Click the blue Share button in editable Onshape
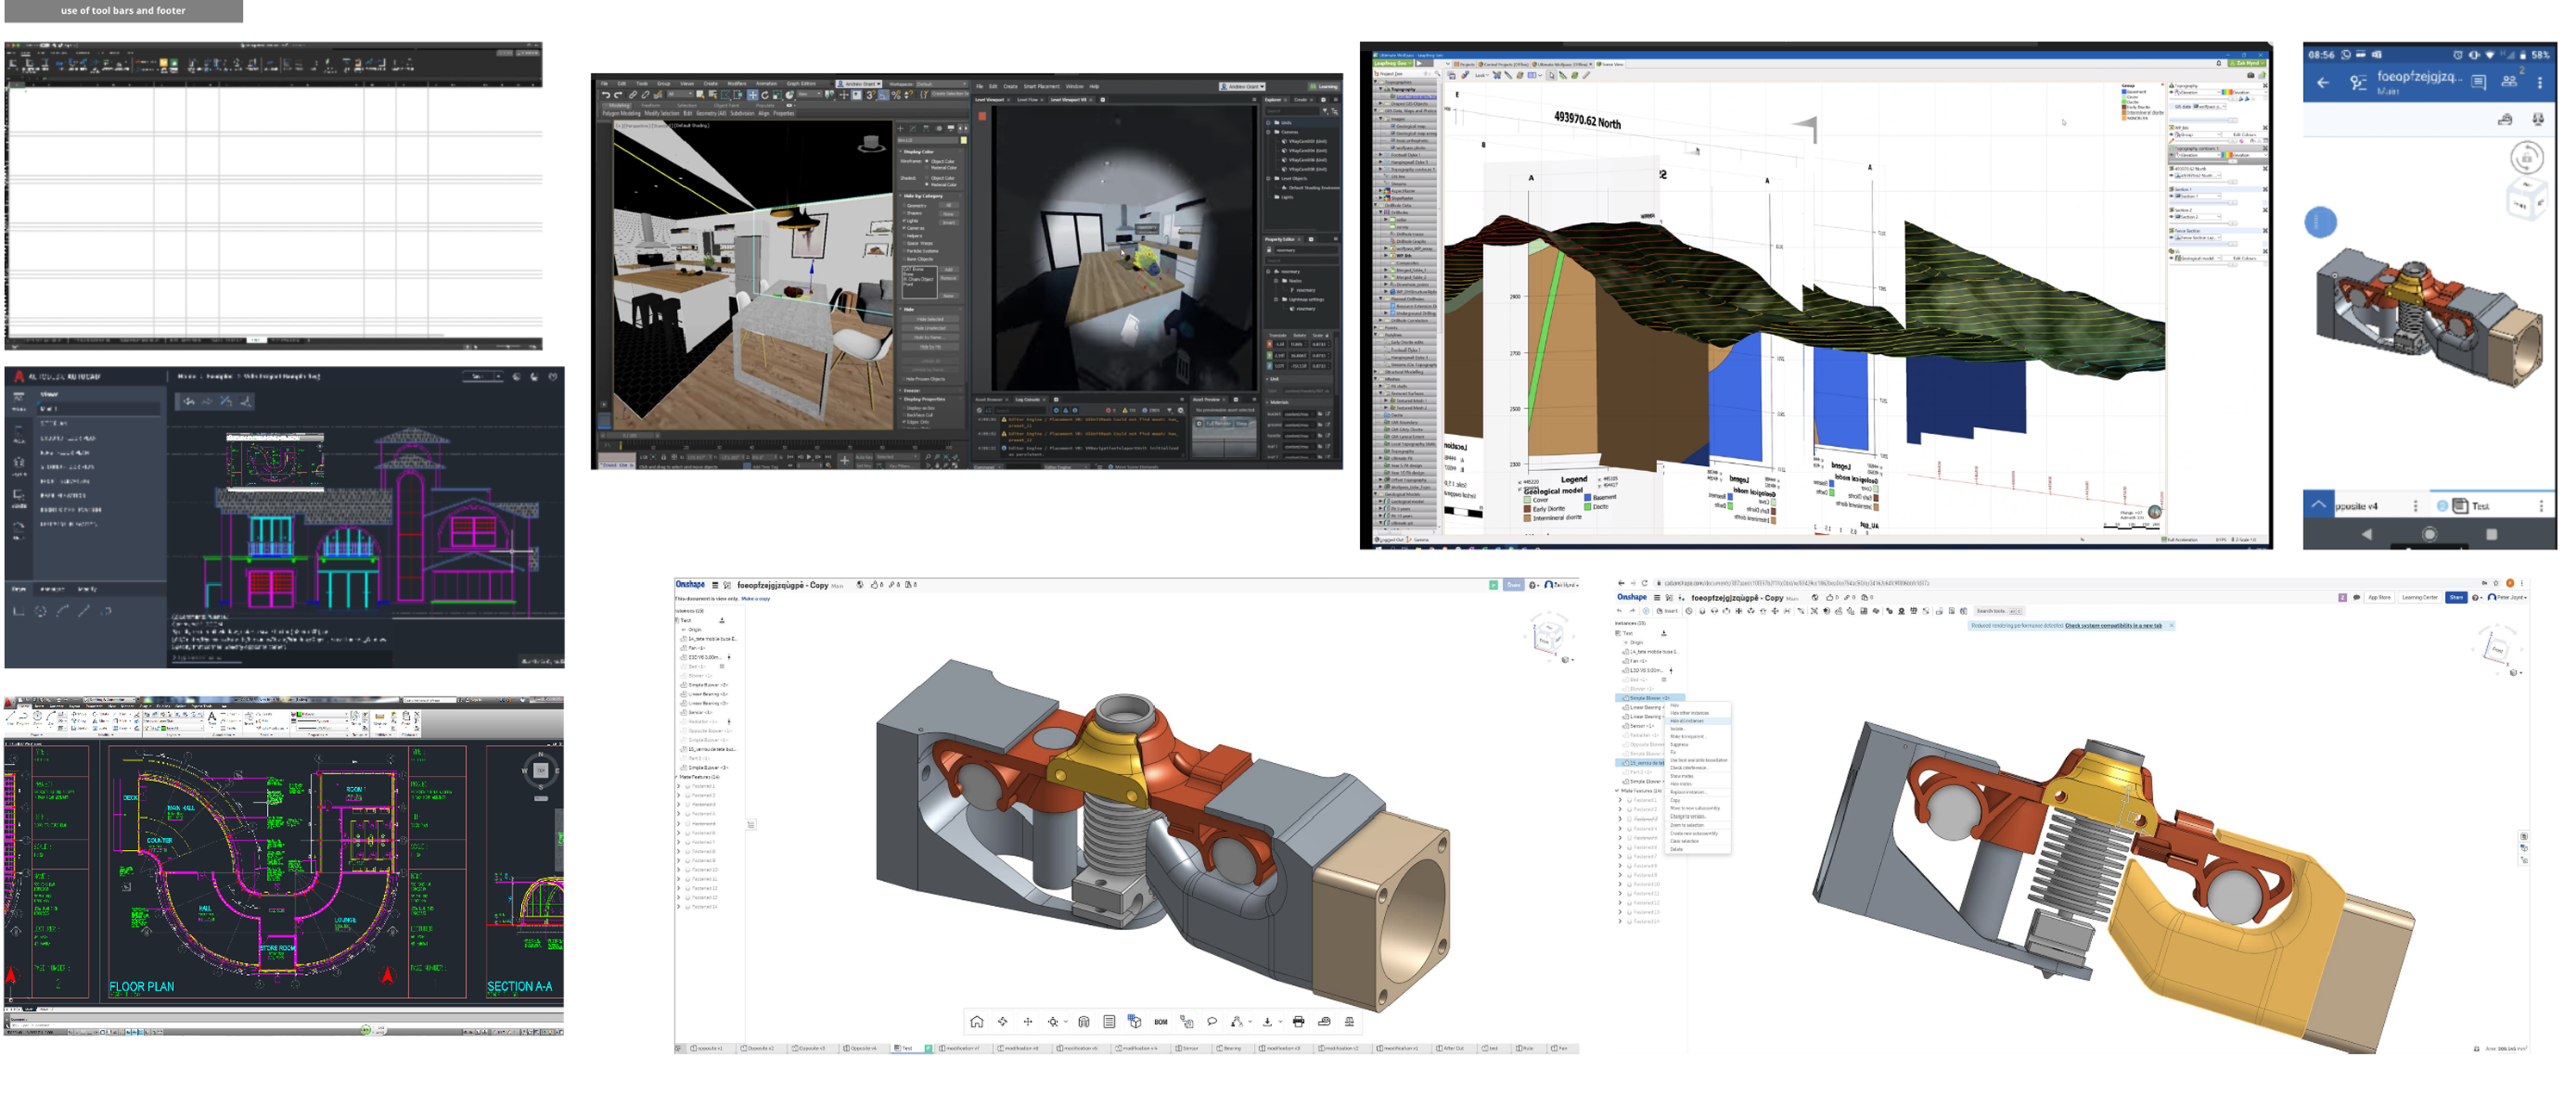 [2457, 598]
